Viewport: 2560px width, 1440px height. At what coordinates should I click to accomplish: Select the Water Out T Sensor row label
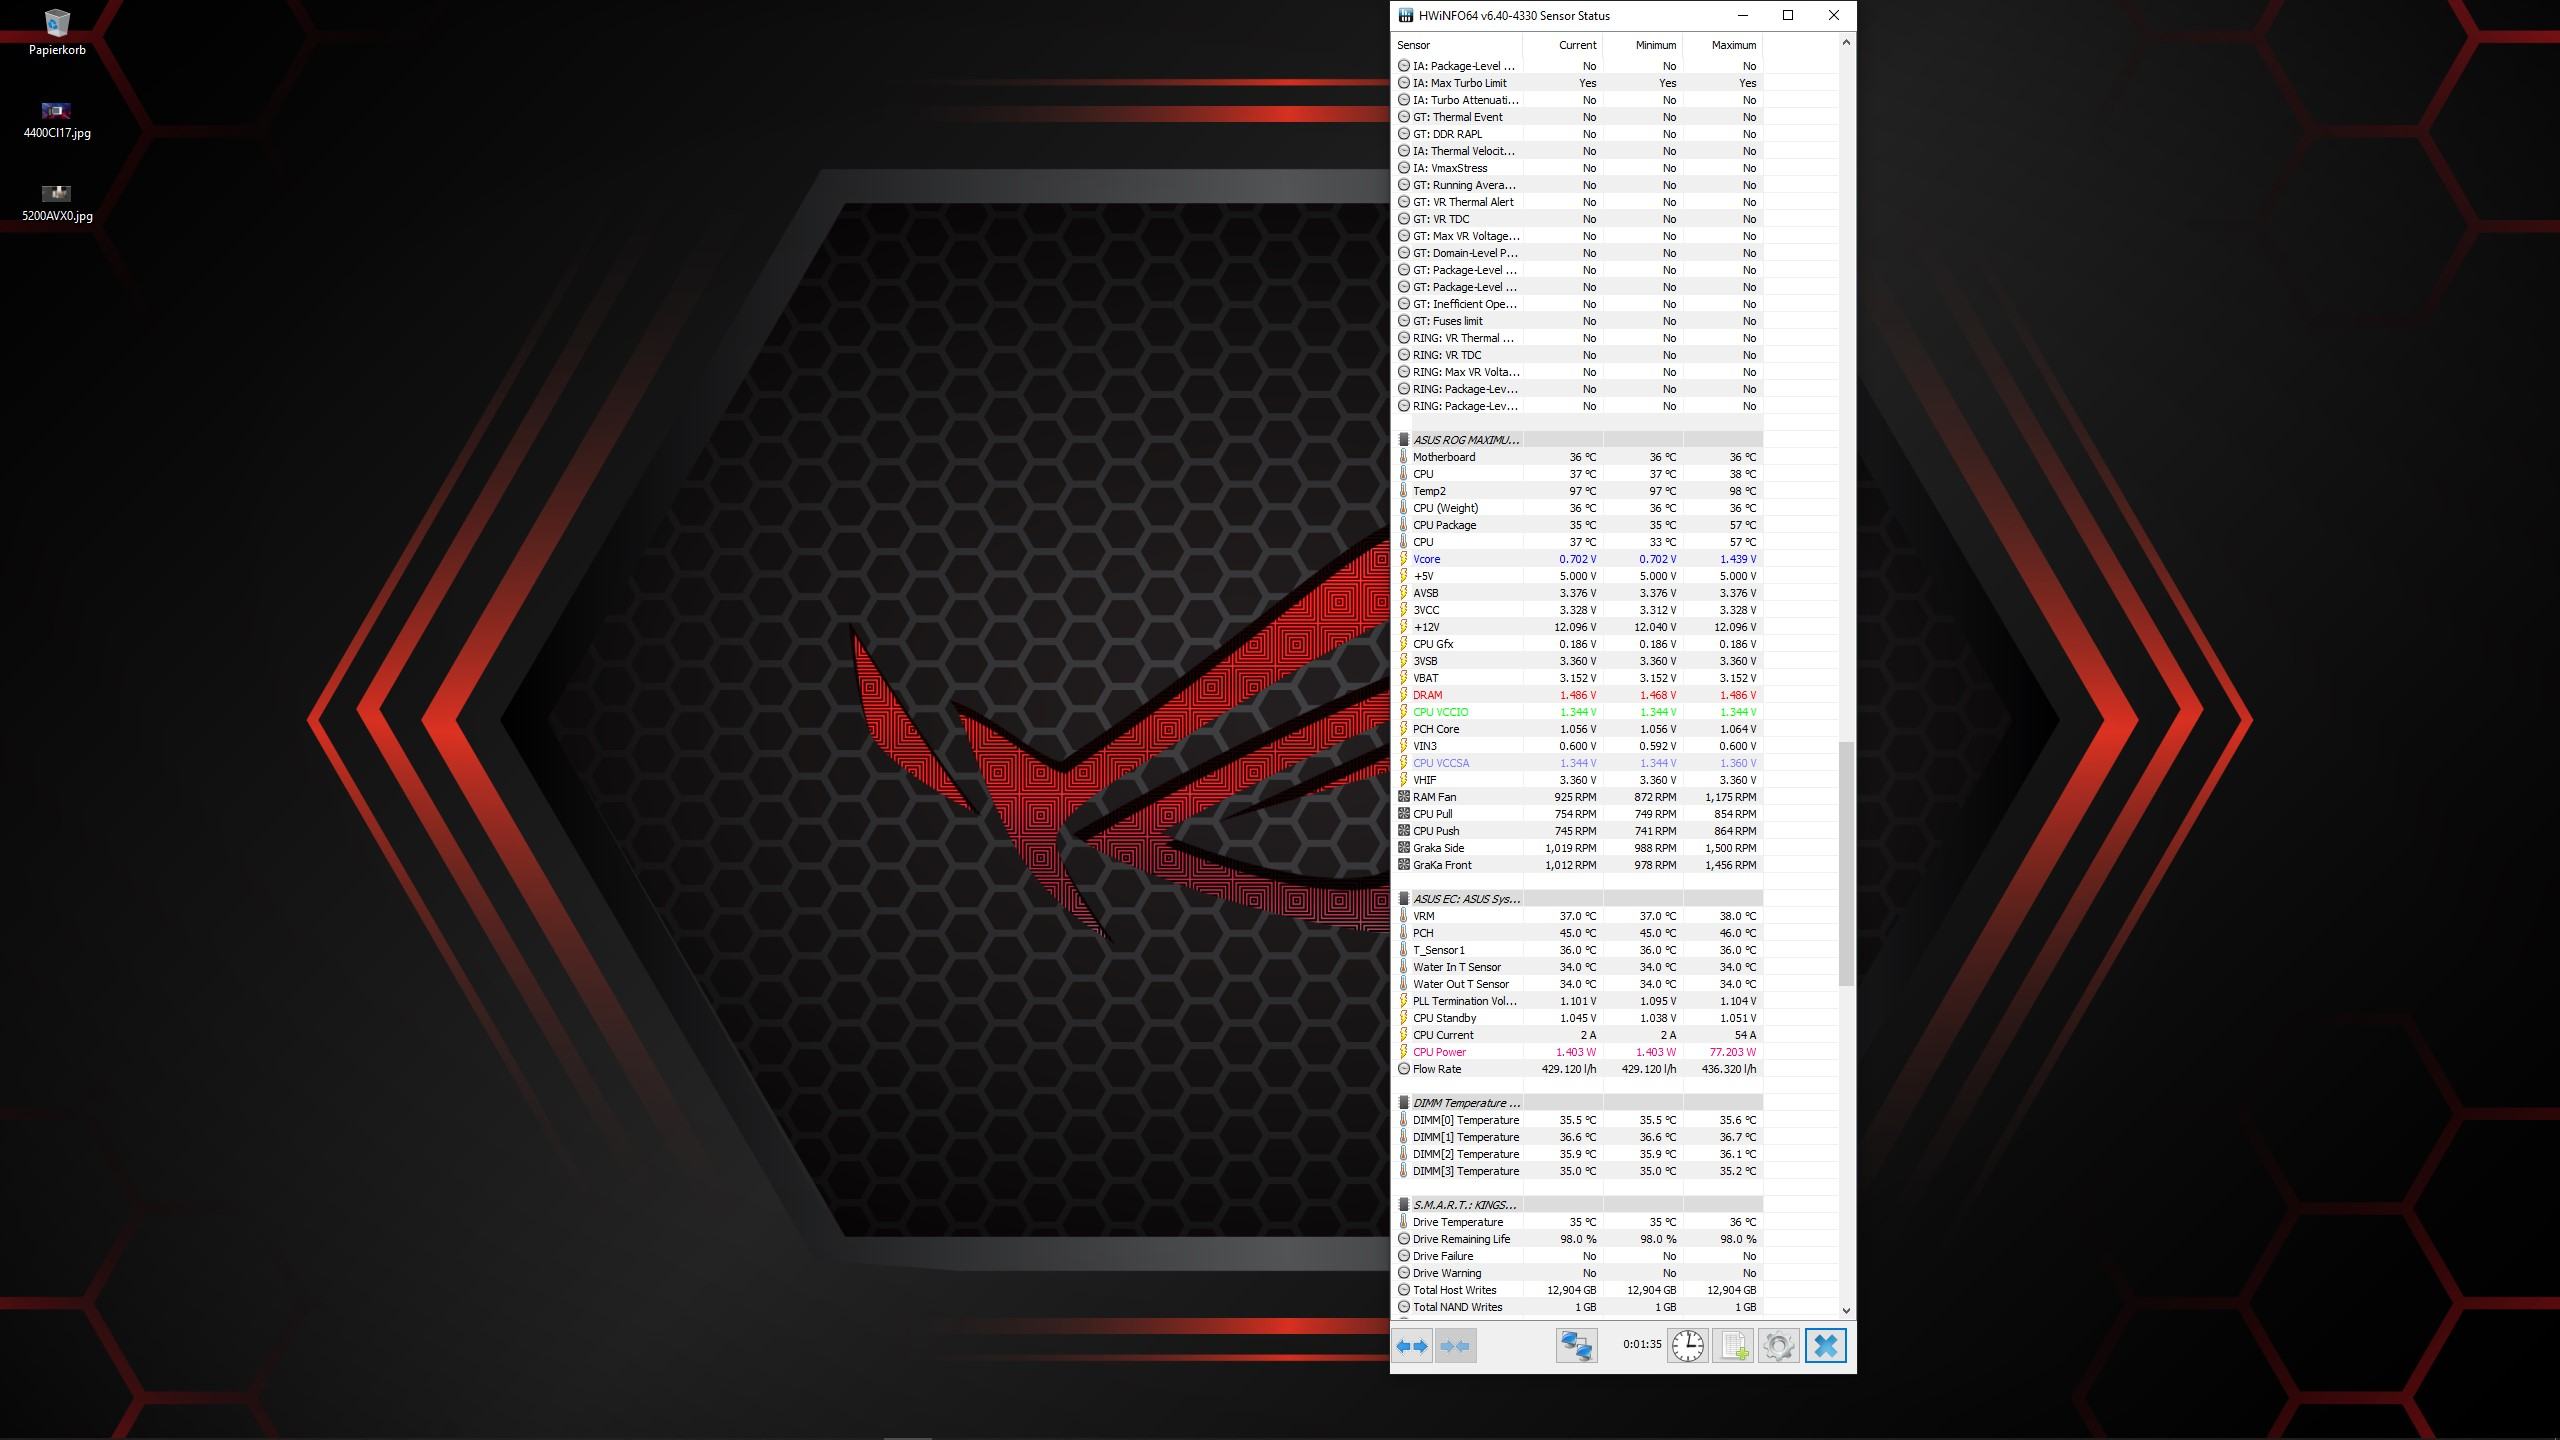1461,984
